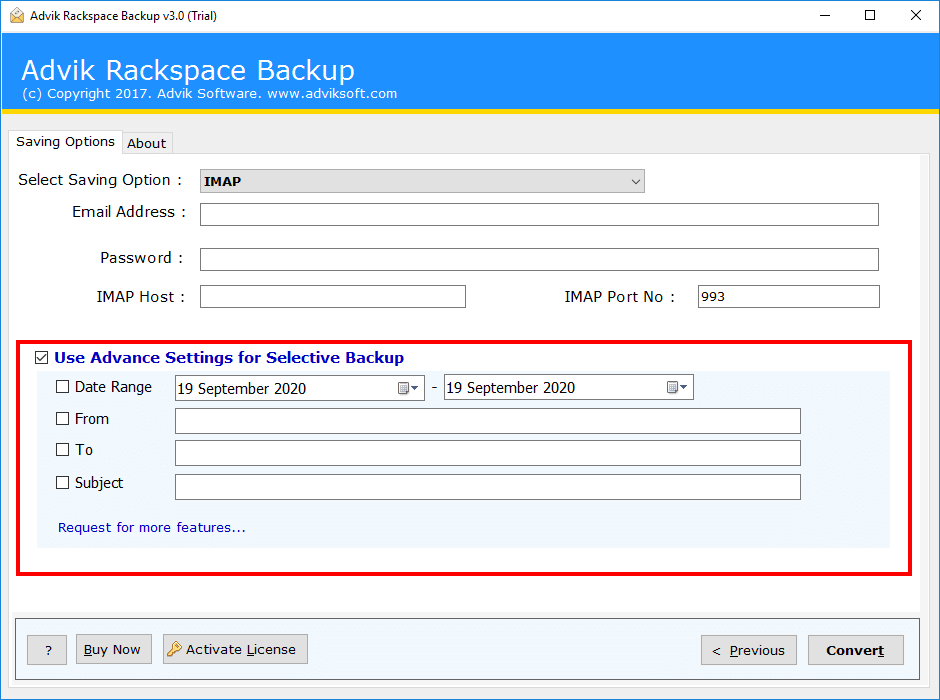Screen dimensions: 940x700
Task: Open the end date calendar picker icon
Action: [x=677, y=387]
